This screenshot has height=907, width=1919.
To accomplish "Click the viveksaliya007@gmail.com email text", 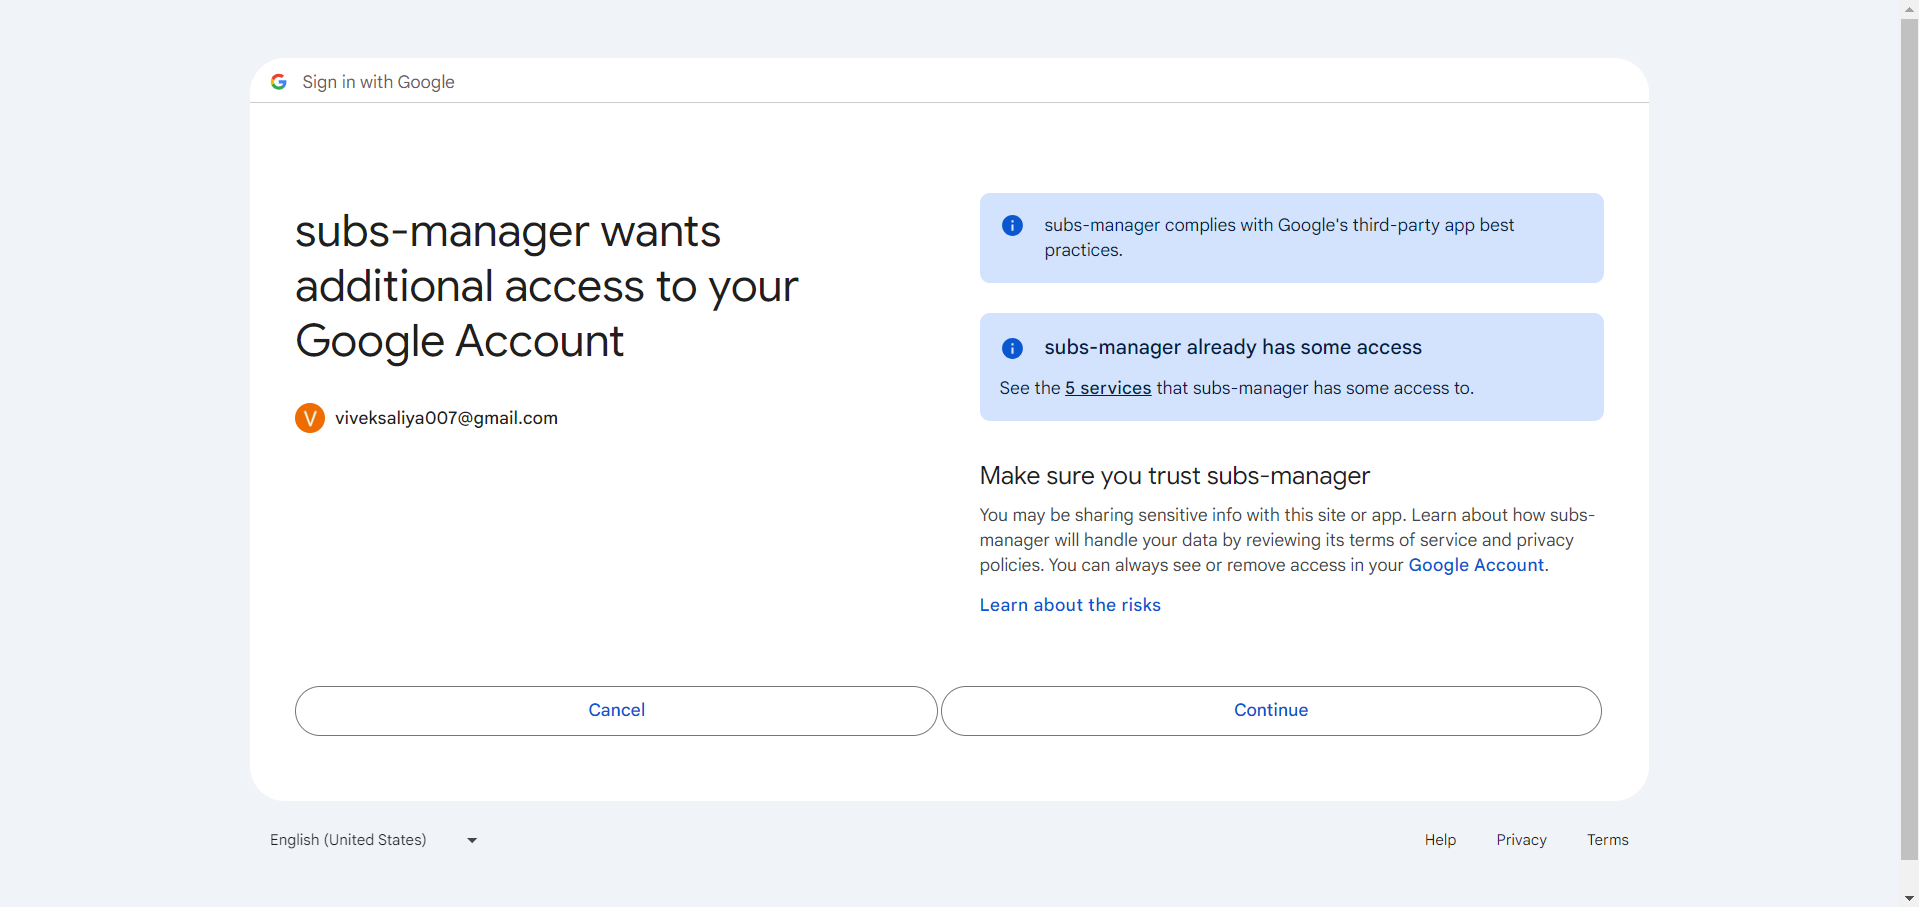I will 446,418.
